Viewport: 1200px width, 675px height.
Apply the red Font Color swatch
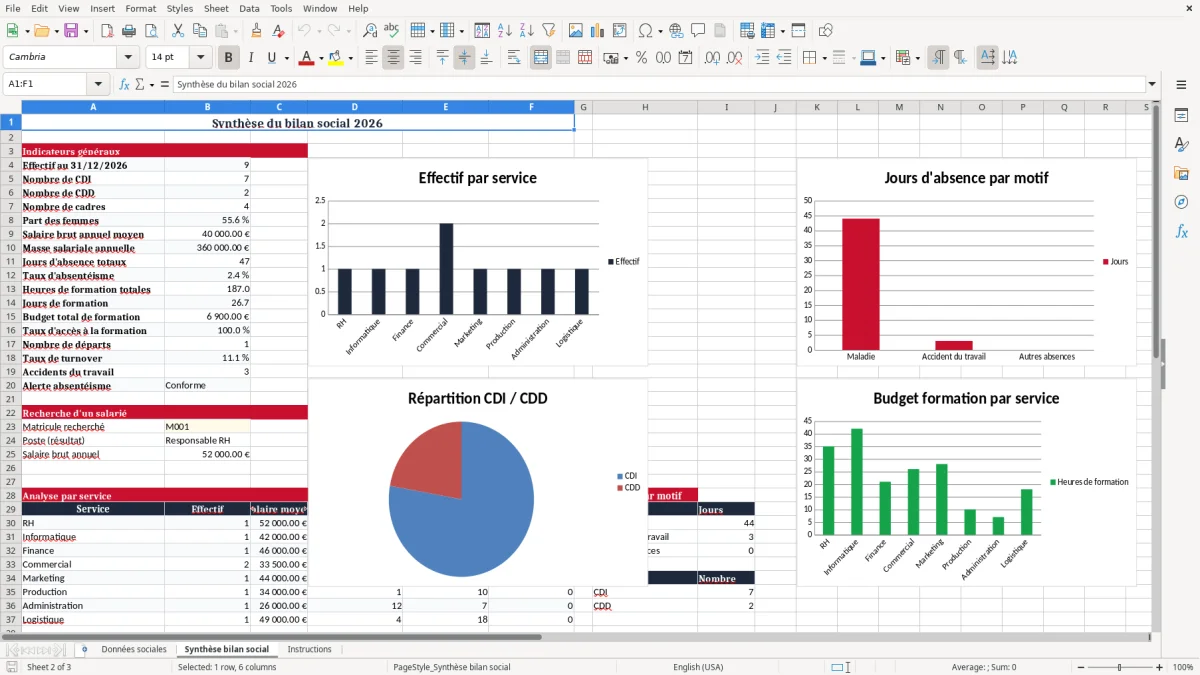point(307,58)
